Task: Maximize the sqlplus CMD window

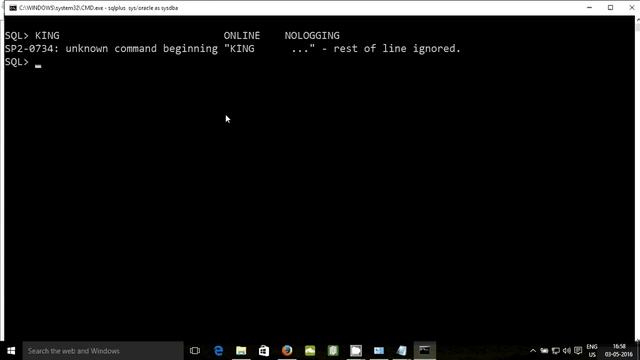Action: coord(611,8)
